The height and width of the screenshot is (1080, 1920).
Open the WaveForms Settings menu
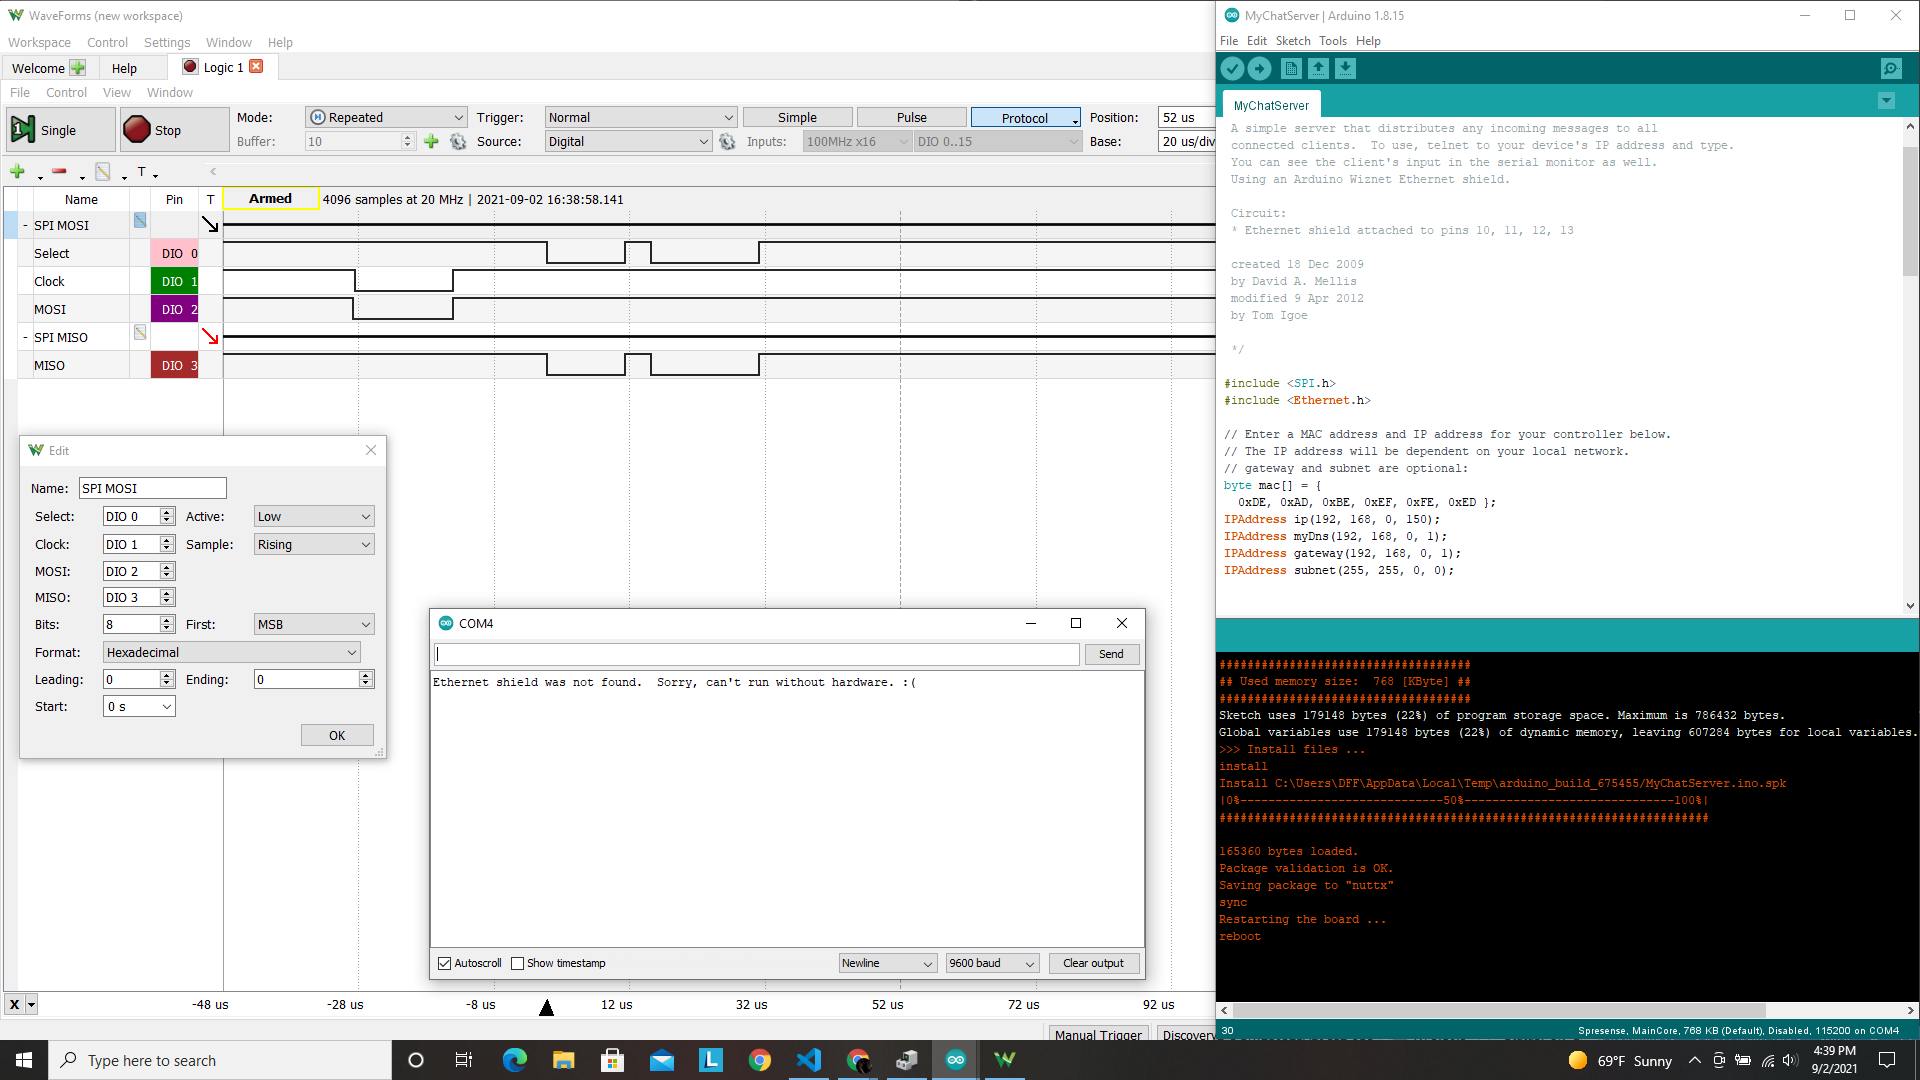[167, 42]
